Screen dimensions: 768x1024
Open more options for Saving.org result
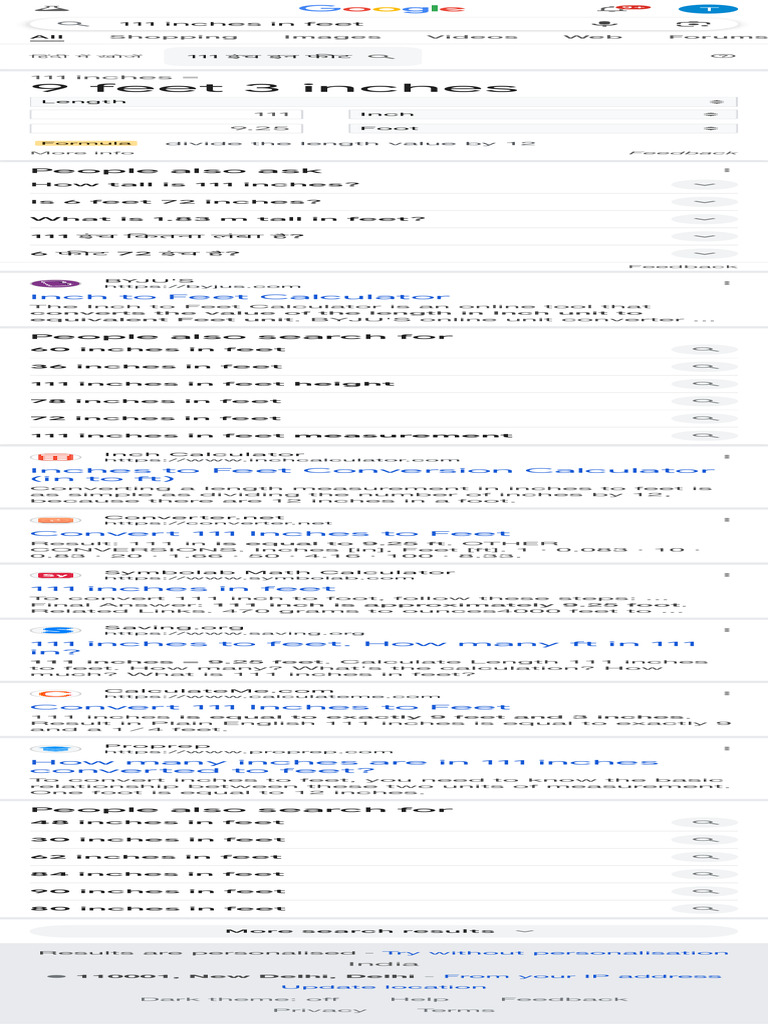click(727, 630)
